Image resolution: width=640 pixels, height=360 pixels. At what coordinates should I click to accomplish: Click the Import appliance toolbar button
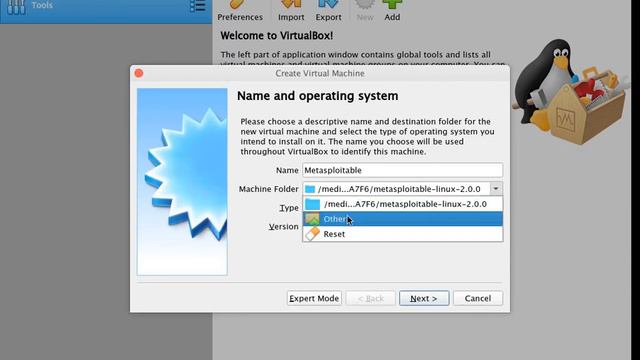291,11
